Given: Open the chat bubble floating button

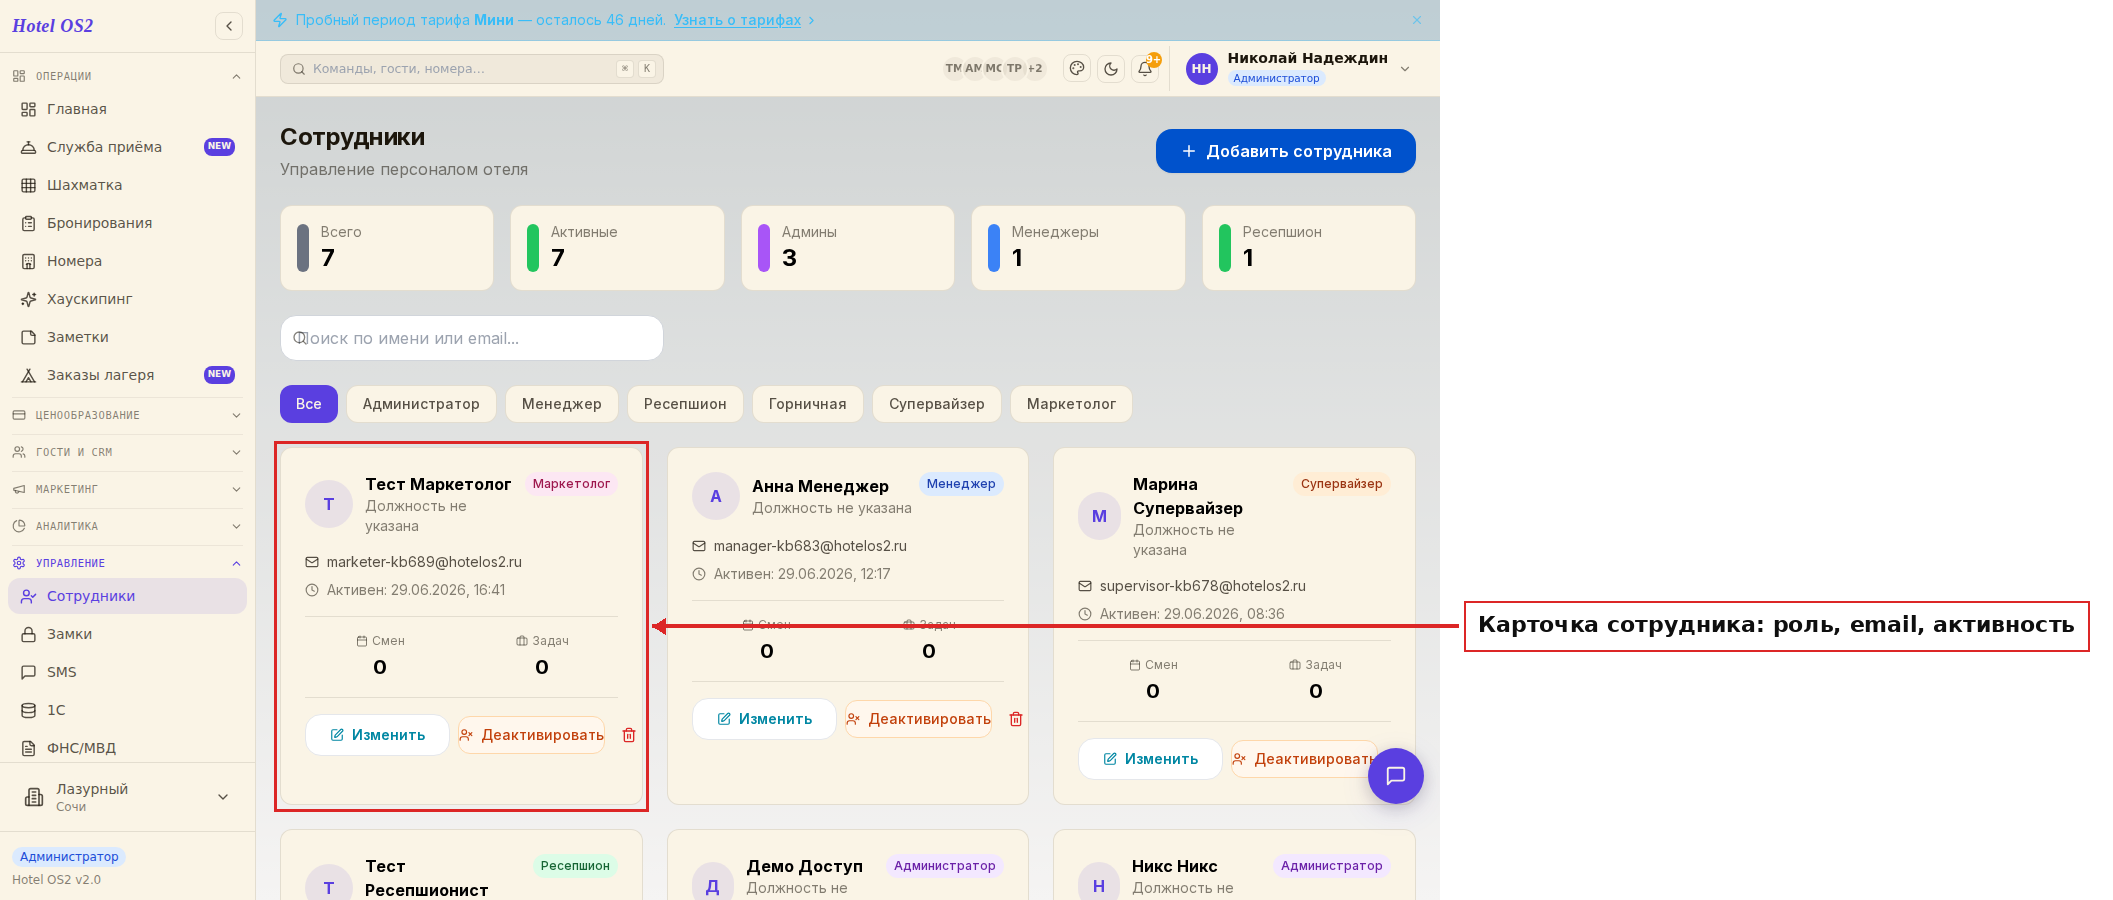Looking at the screenshot, I should coord(1396,776).
